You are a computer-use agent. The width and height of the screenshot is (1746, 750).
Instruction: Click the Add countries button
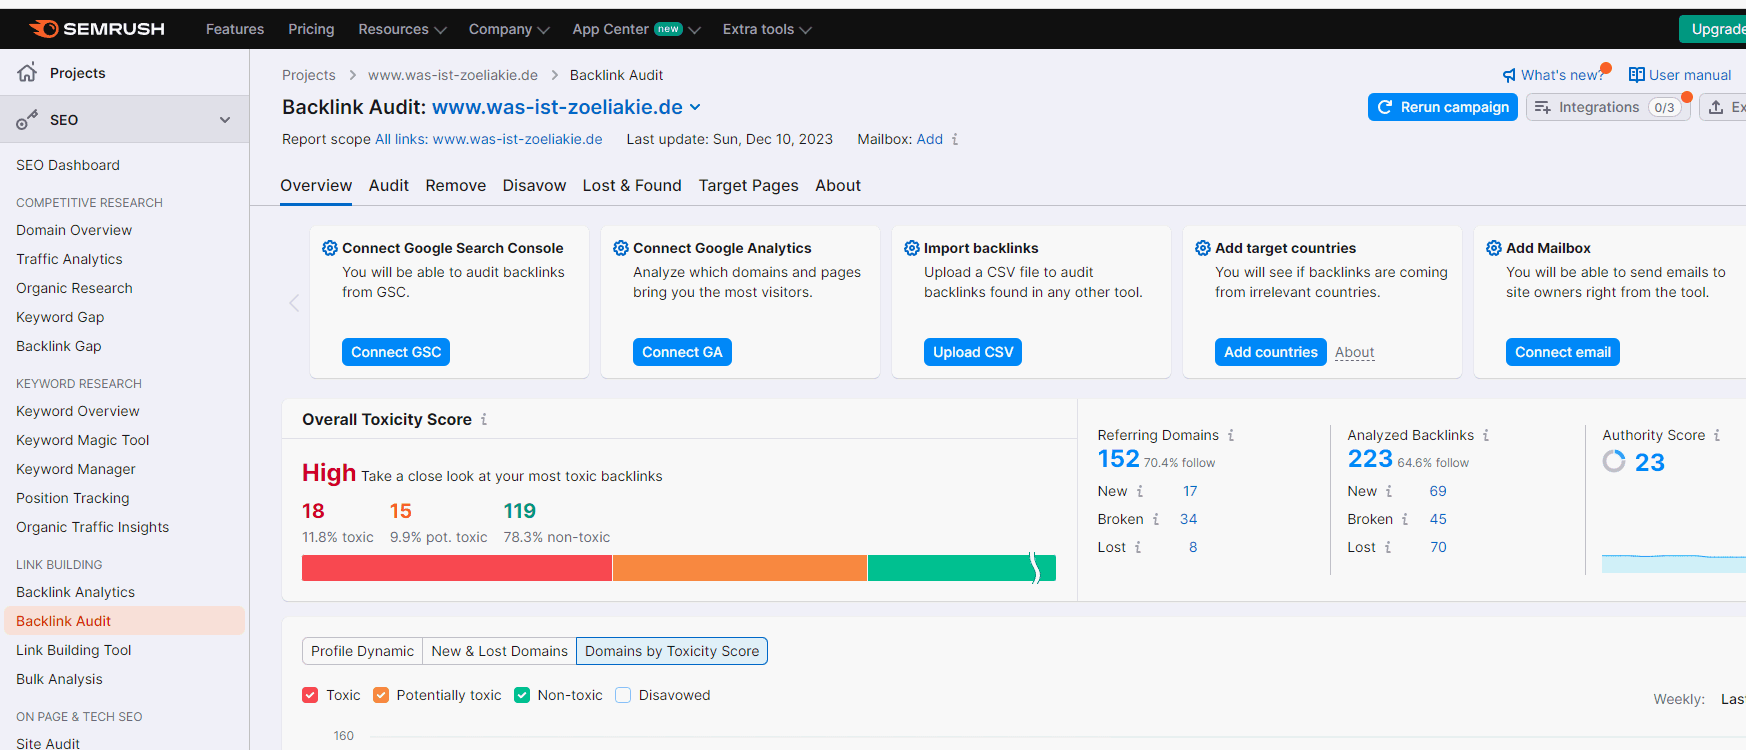pyautogui.click(x=1271, y=352)
